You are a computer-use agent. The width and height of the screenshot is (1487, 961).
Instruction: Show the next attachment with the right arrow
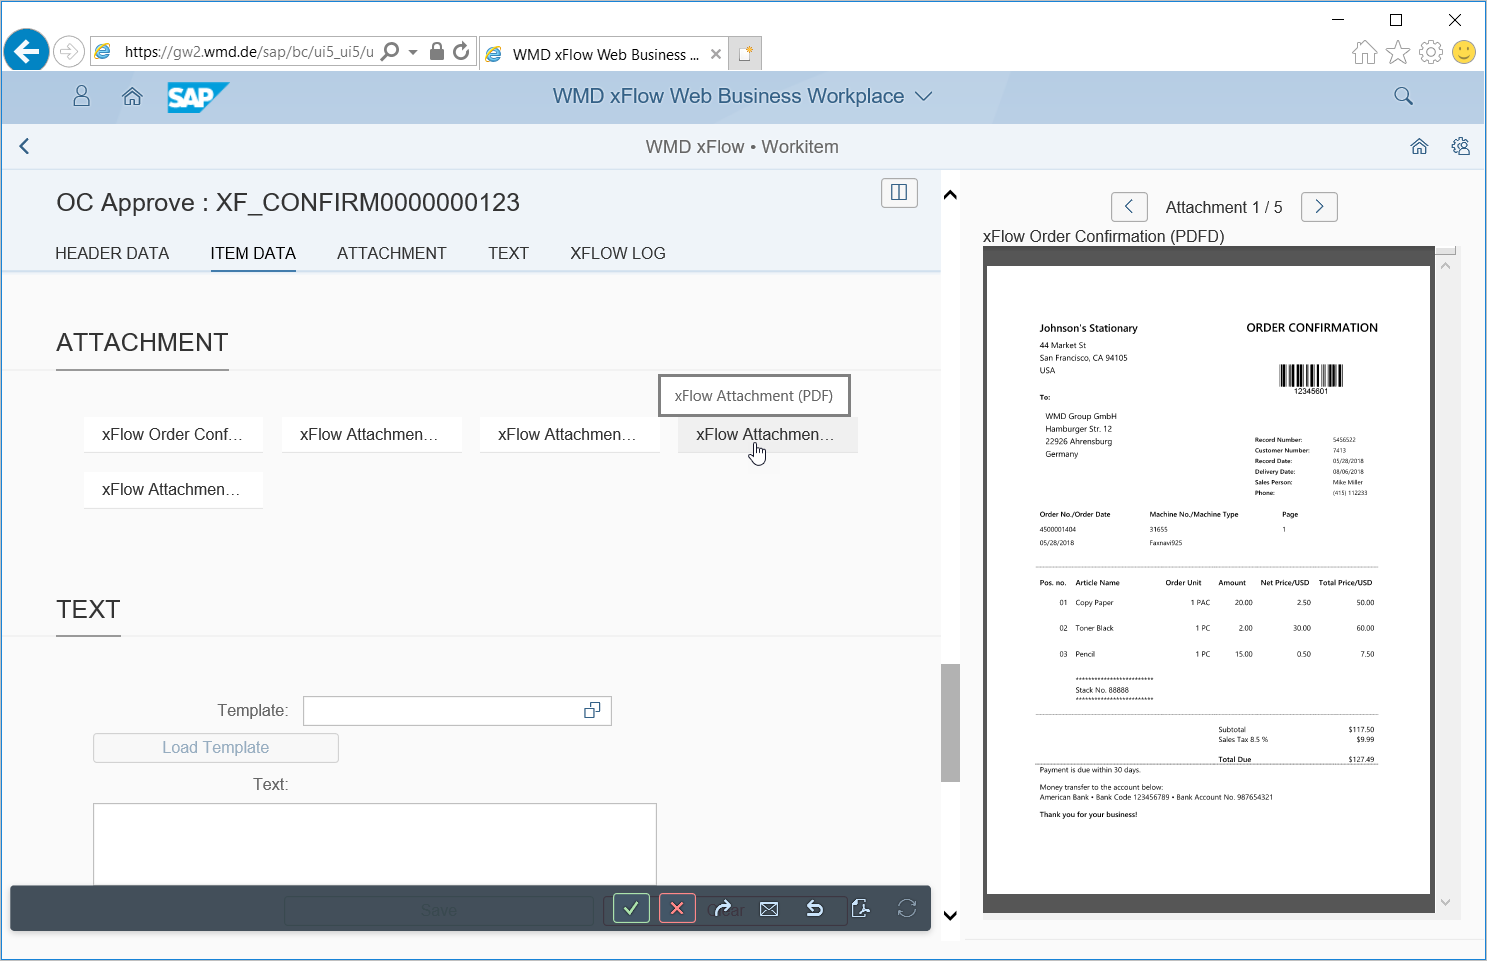pos(1318,207)
